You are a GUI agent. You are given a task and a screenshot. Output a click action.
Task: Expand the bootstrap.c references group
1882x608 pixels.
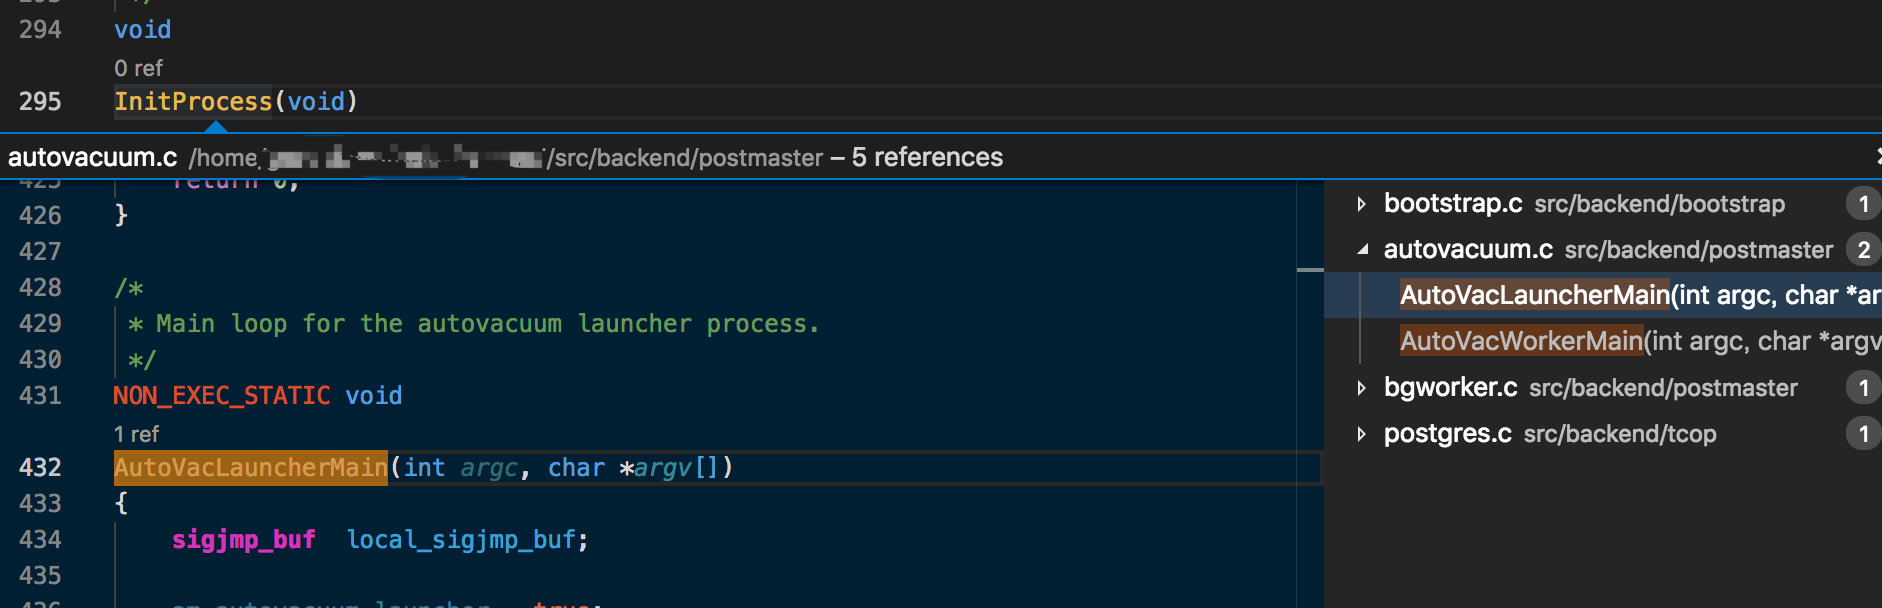click(x=1362, y=204)
